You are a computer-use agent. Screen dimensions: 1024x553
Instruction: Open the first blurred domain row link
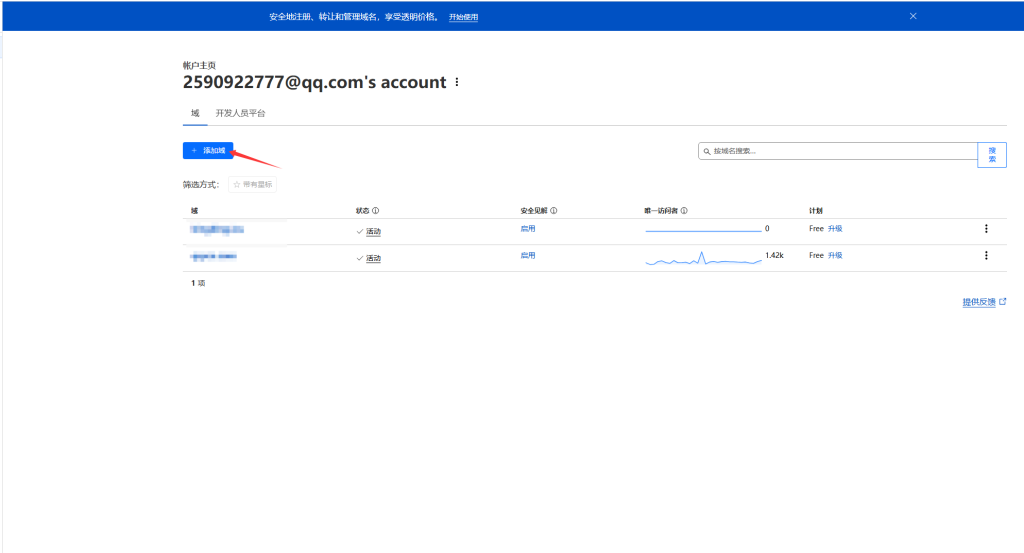coord(217,229)
